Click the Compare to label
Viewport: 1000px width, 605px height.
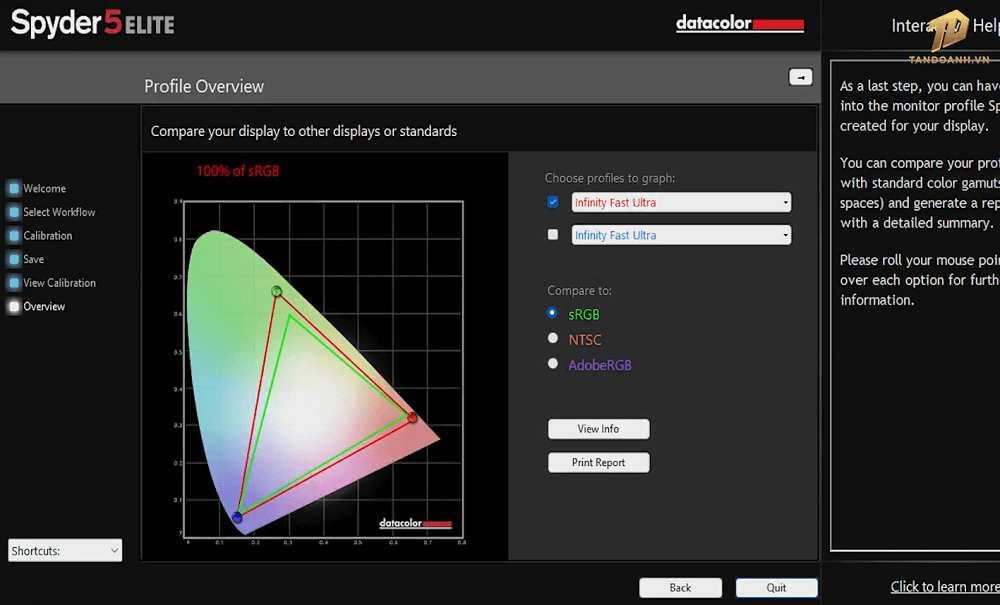579,291
